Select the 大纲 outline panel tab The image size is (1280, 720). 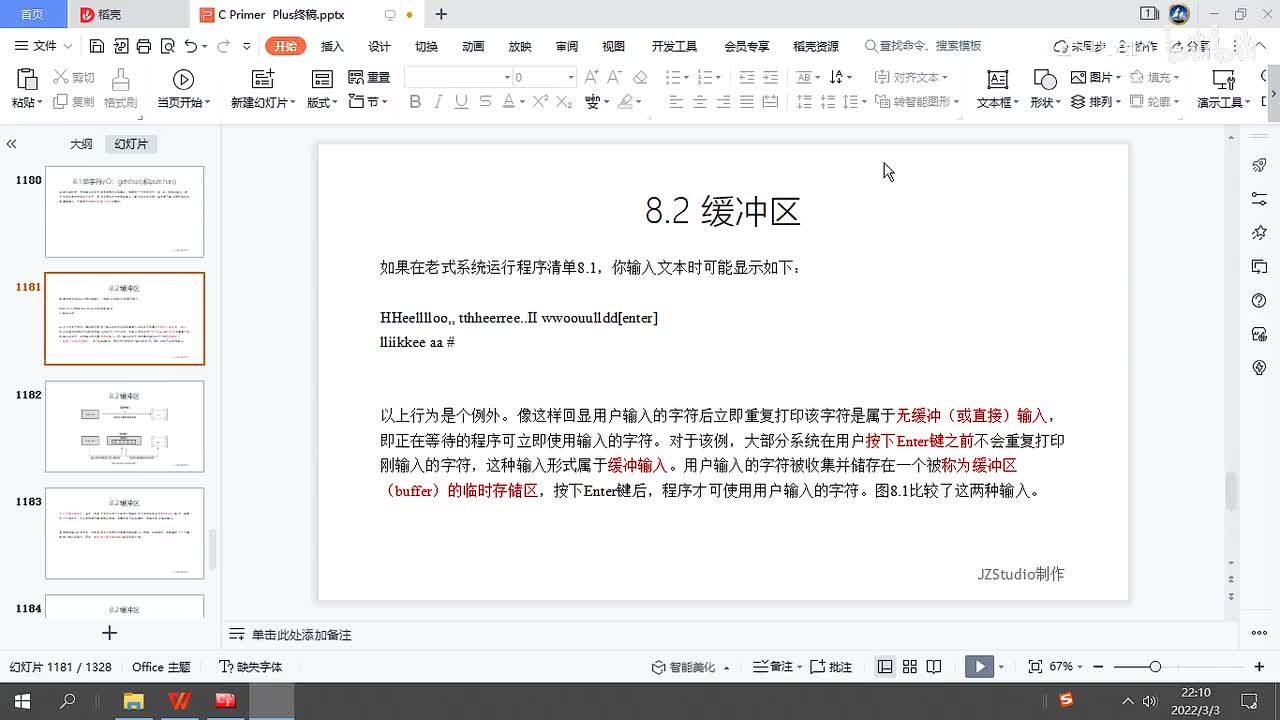click(81, 144)
